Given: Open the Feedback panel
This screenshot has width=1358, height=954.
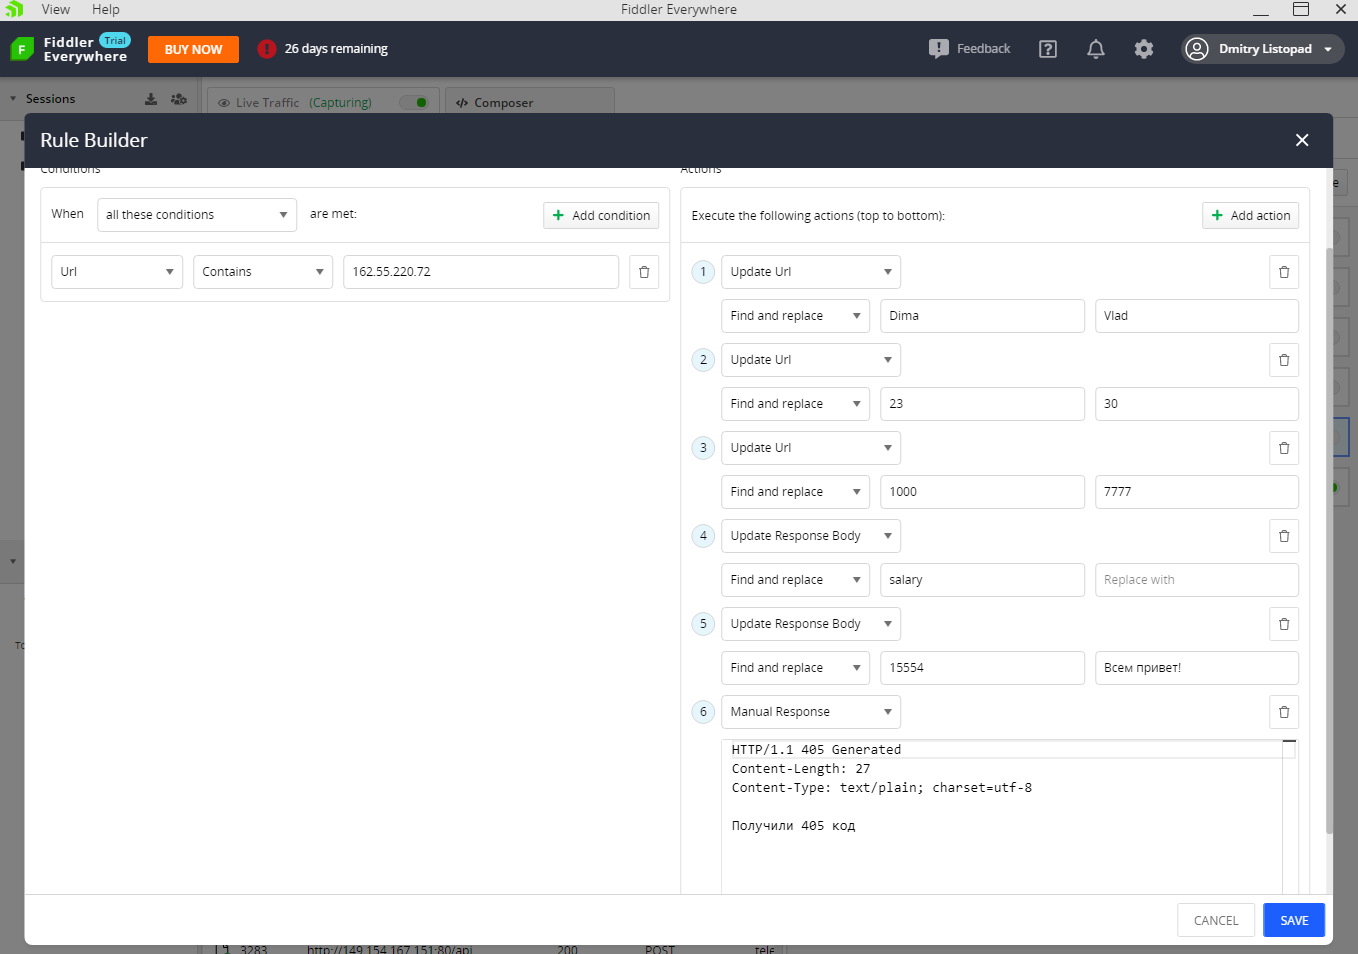Looking at the screenshot, I should pos(968,47).
